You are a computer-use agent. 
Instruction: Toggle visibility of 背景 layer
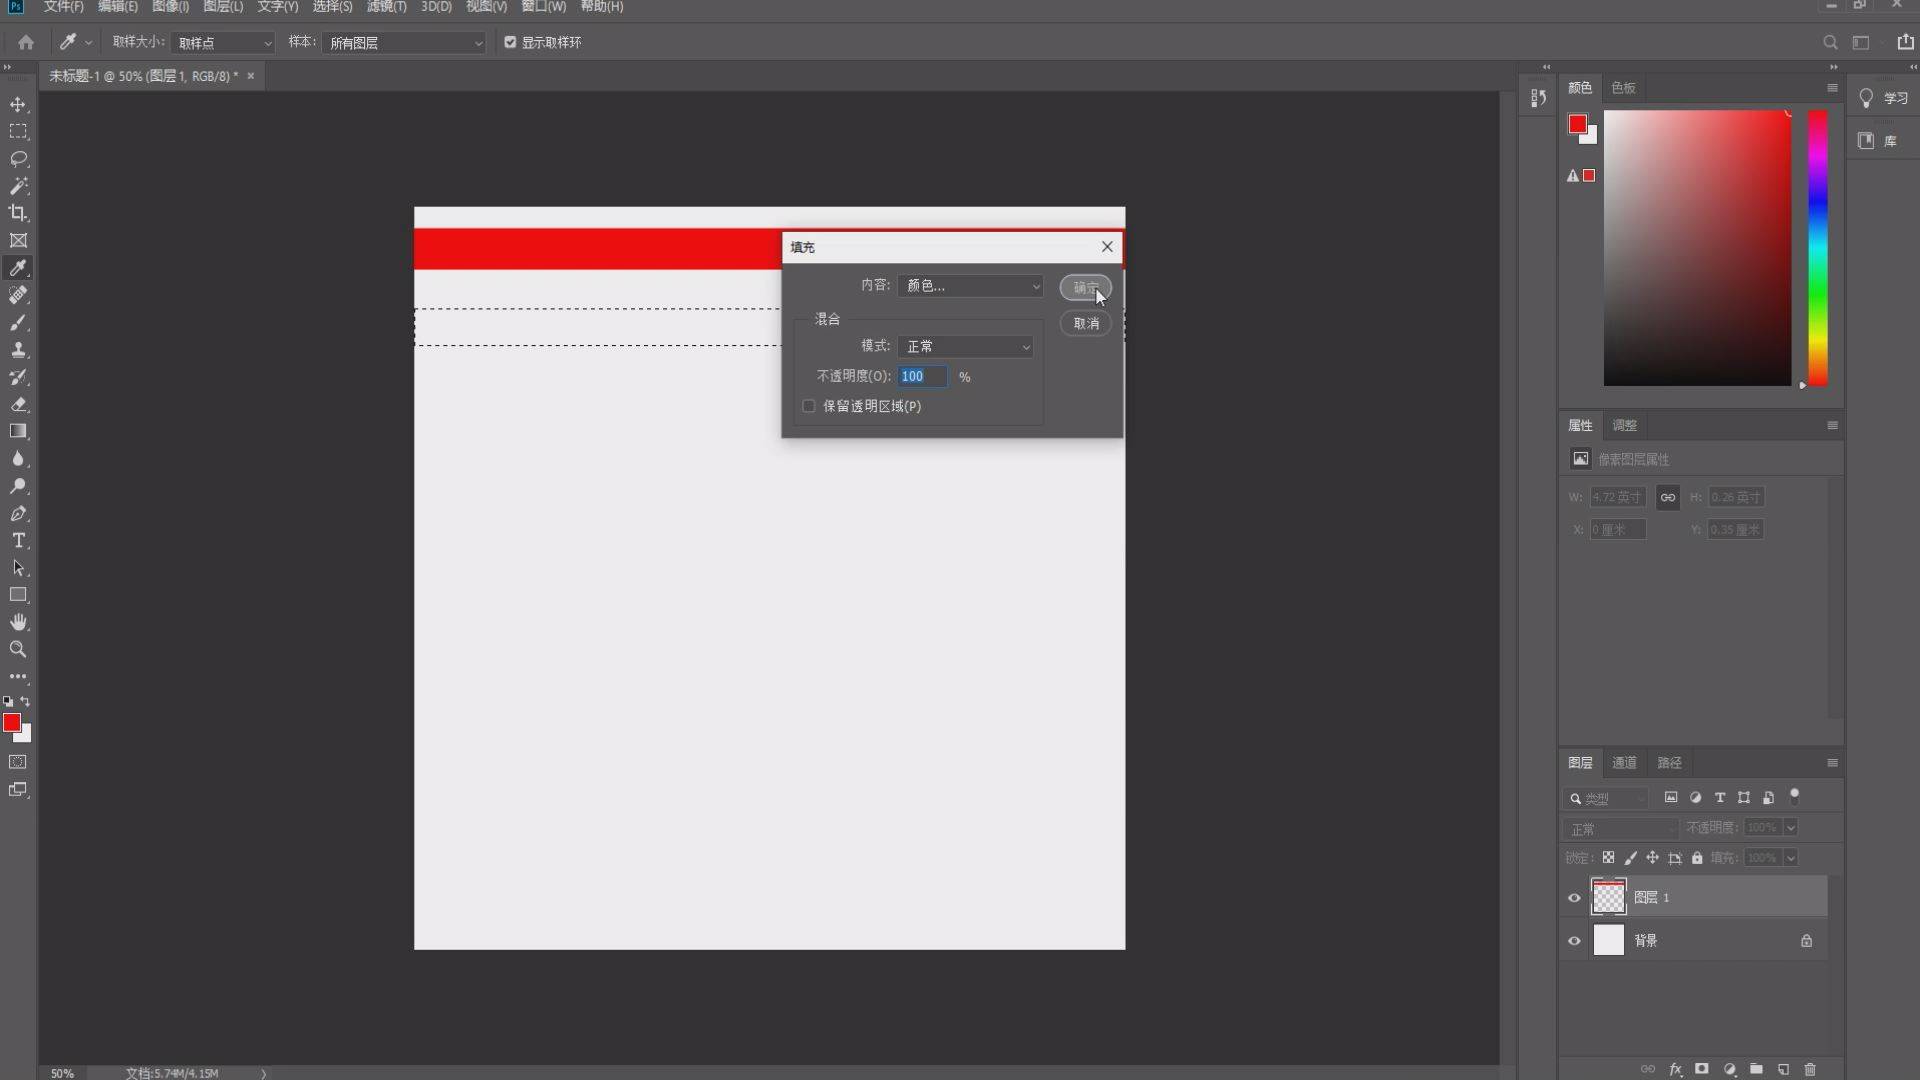(x=1573, y=940)
